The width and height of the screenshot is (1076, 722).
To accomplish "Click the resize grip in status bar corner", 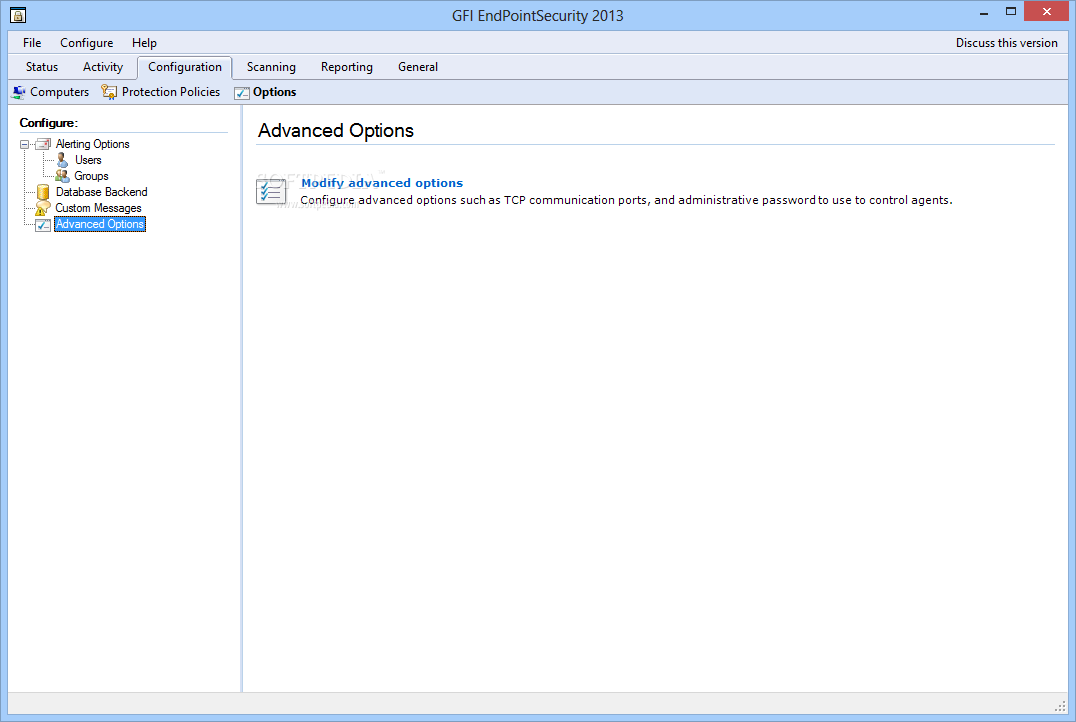I will click(1060, 706).
